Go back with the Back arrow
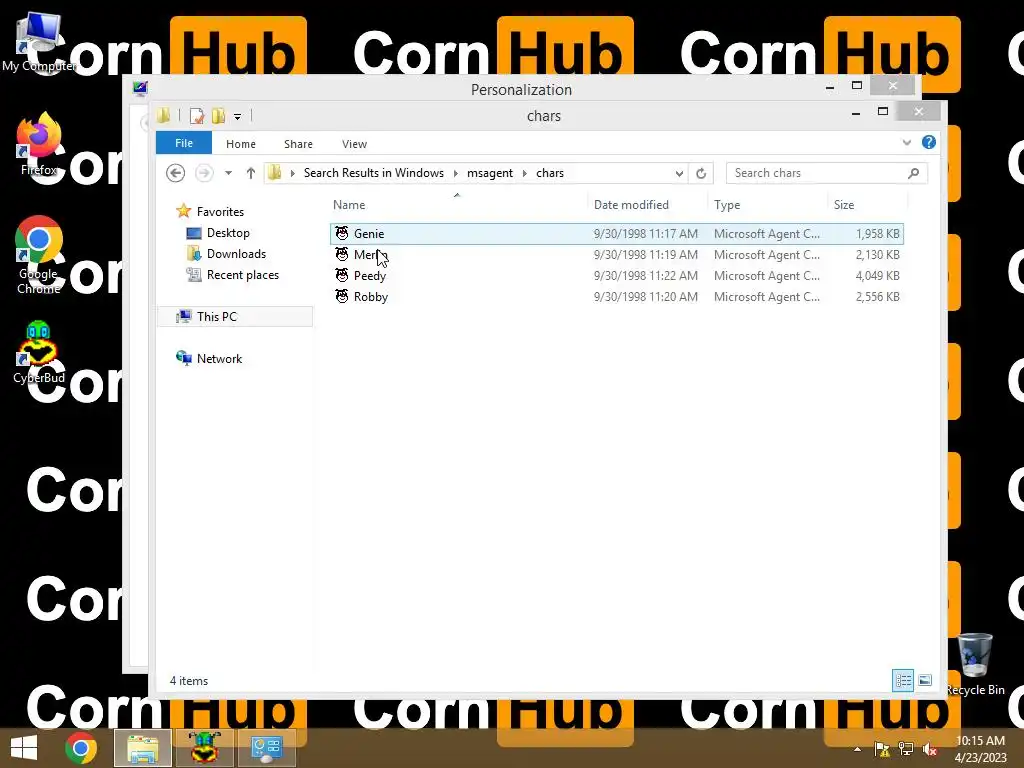This screenshot has width=1024, height=768. click(175, 173)
